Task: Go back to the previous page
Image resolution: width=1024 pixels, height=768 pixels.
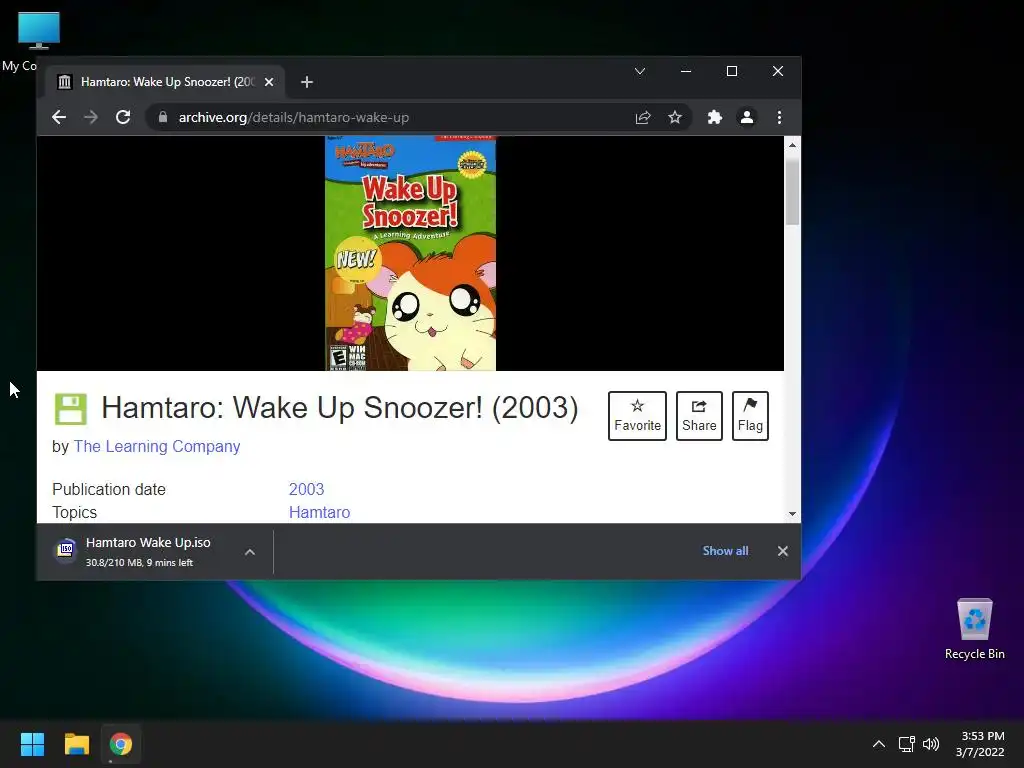Action: [x=59, y=118]
